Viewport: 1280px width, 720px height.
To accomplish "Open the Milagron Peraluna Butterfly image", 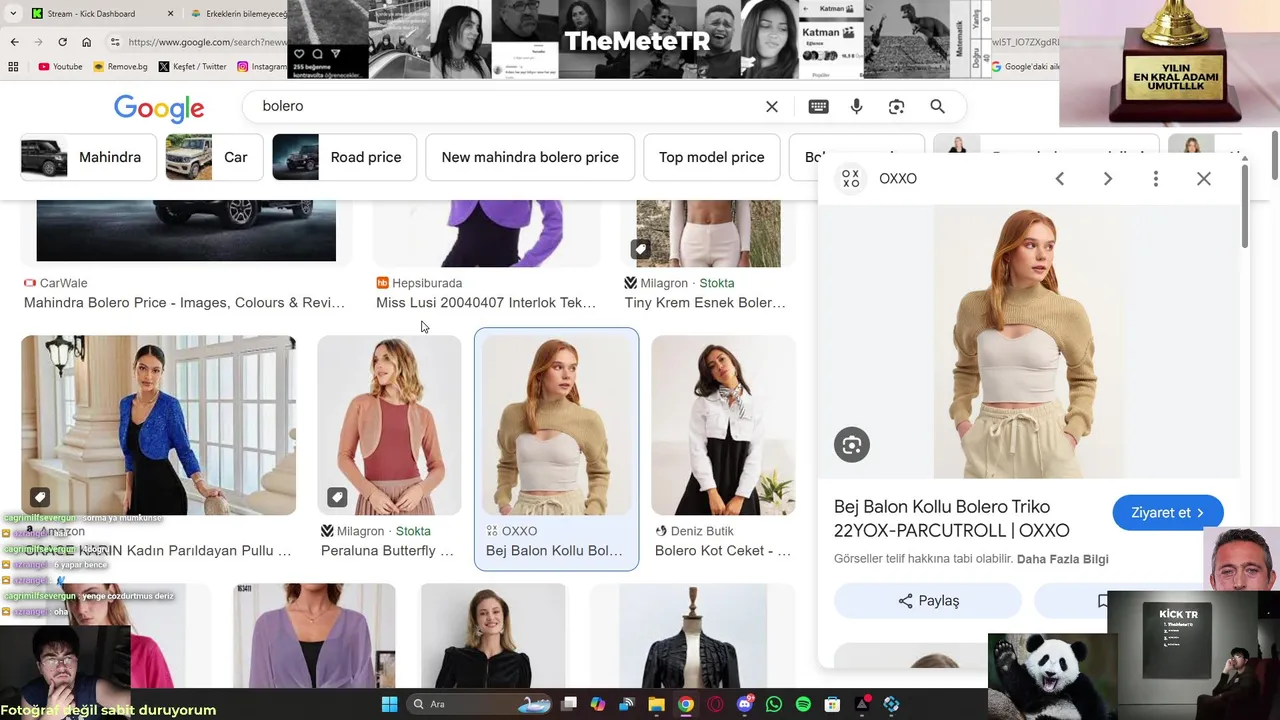I will tap(390, 425).
